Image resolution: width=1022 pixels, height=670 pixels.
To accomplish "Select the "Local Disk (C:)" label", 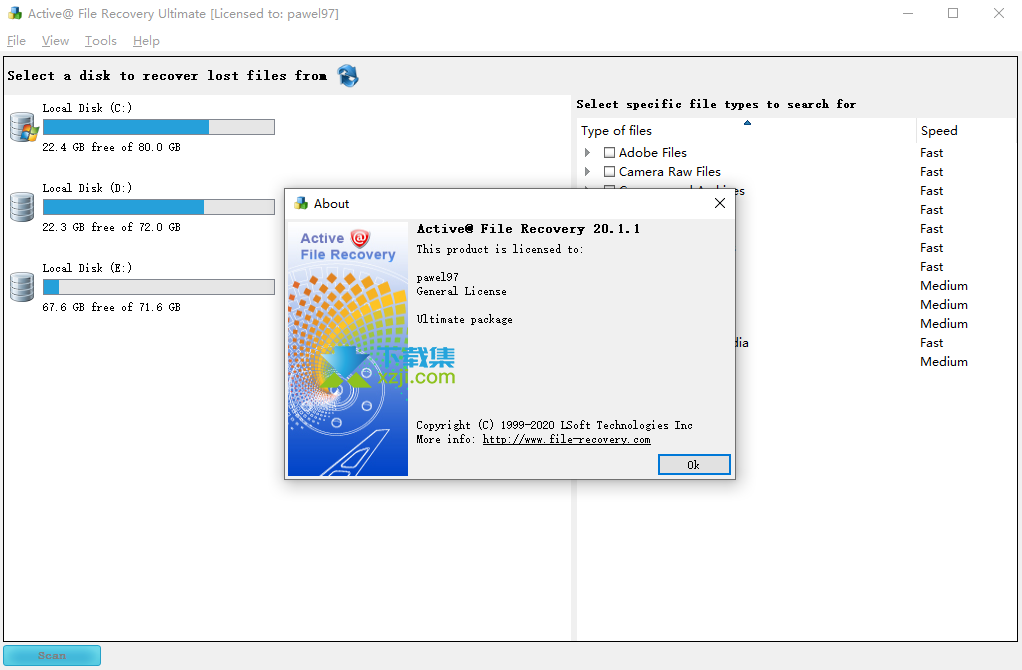I will coord(87,108).
